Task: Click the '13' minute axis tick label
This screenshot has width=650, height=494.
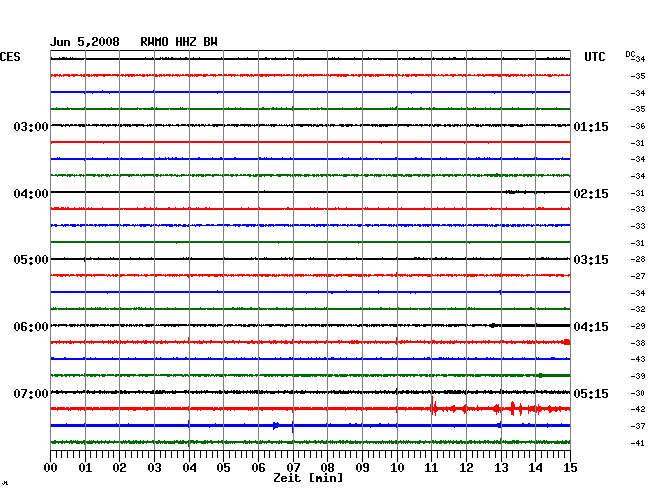Action: [501, 468]
